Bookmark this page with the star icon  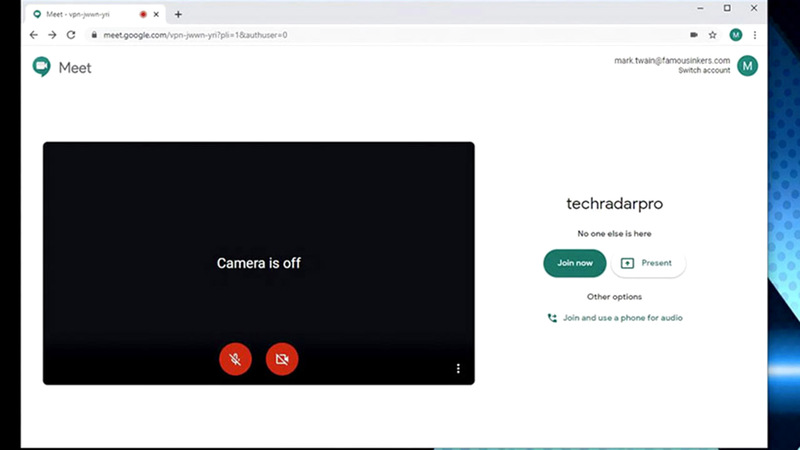click(713, 35)
